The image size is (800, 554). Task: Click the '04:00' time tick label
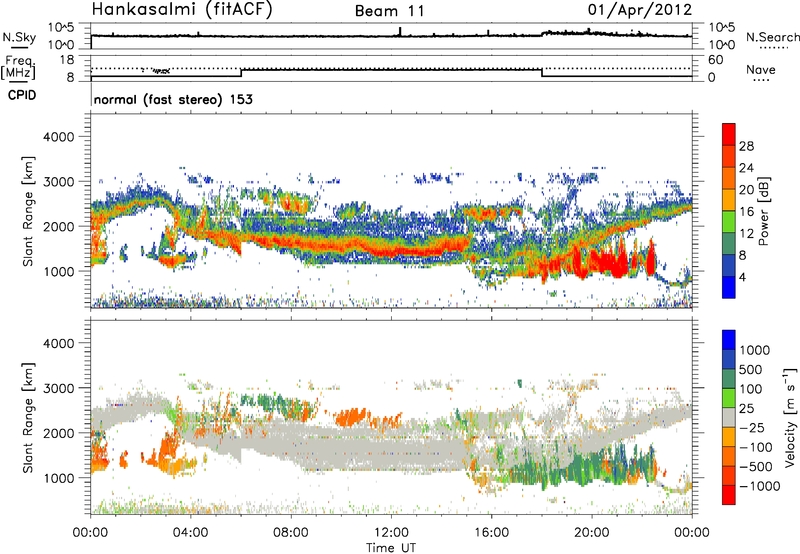(x=191, y=533)
